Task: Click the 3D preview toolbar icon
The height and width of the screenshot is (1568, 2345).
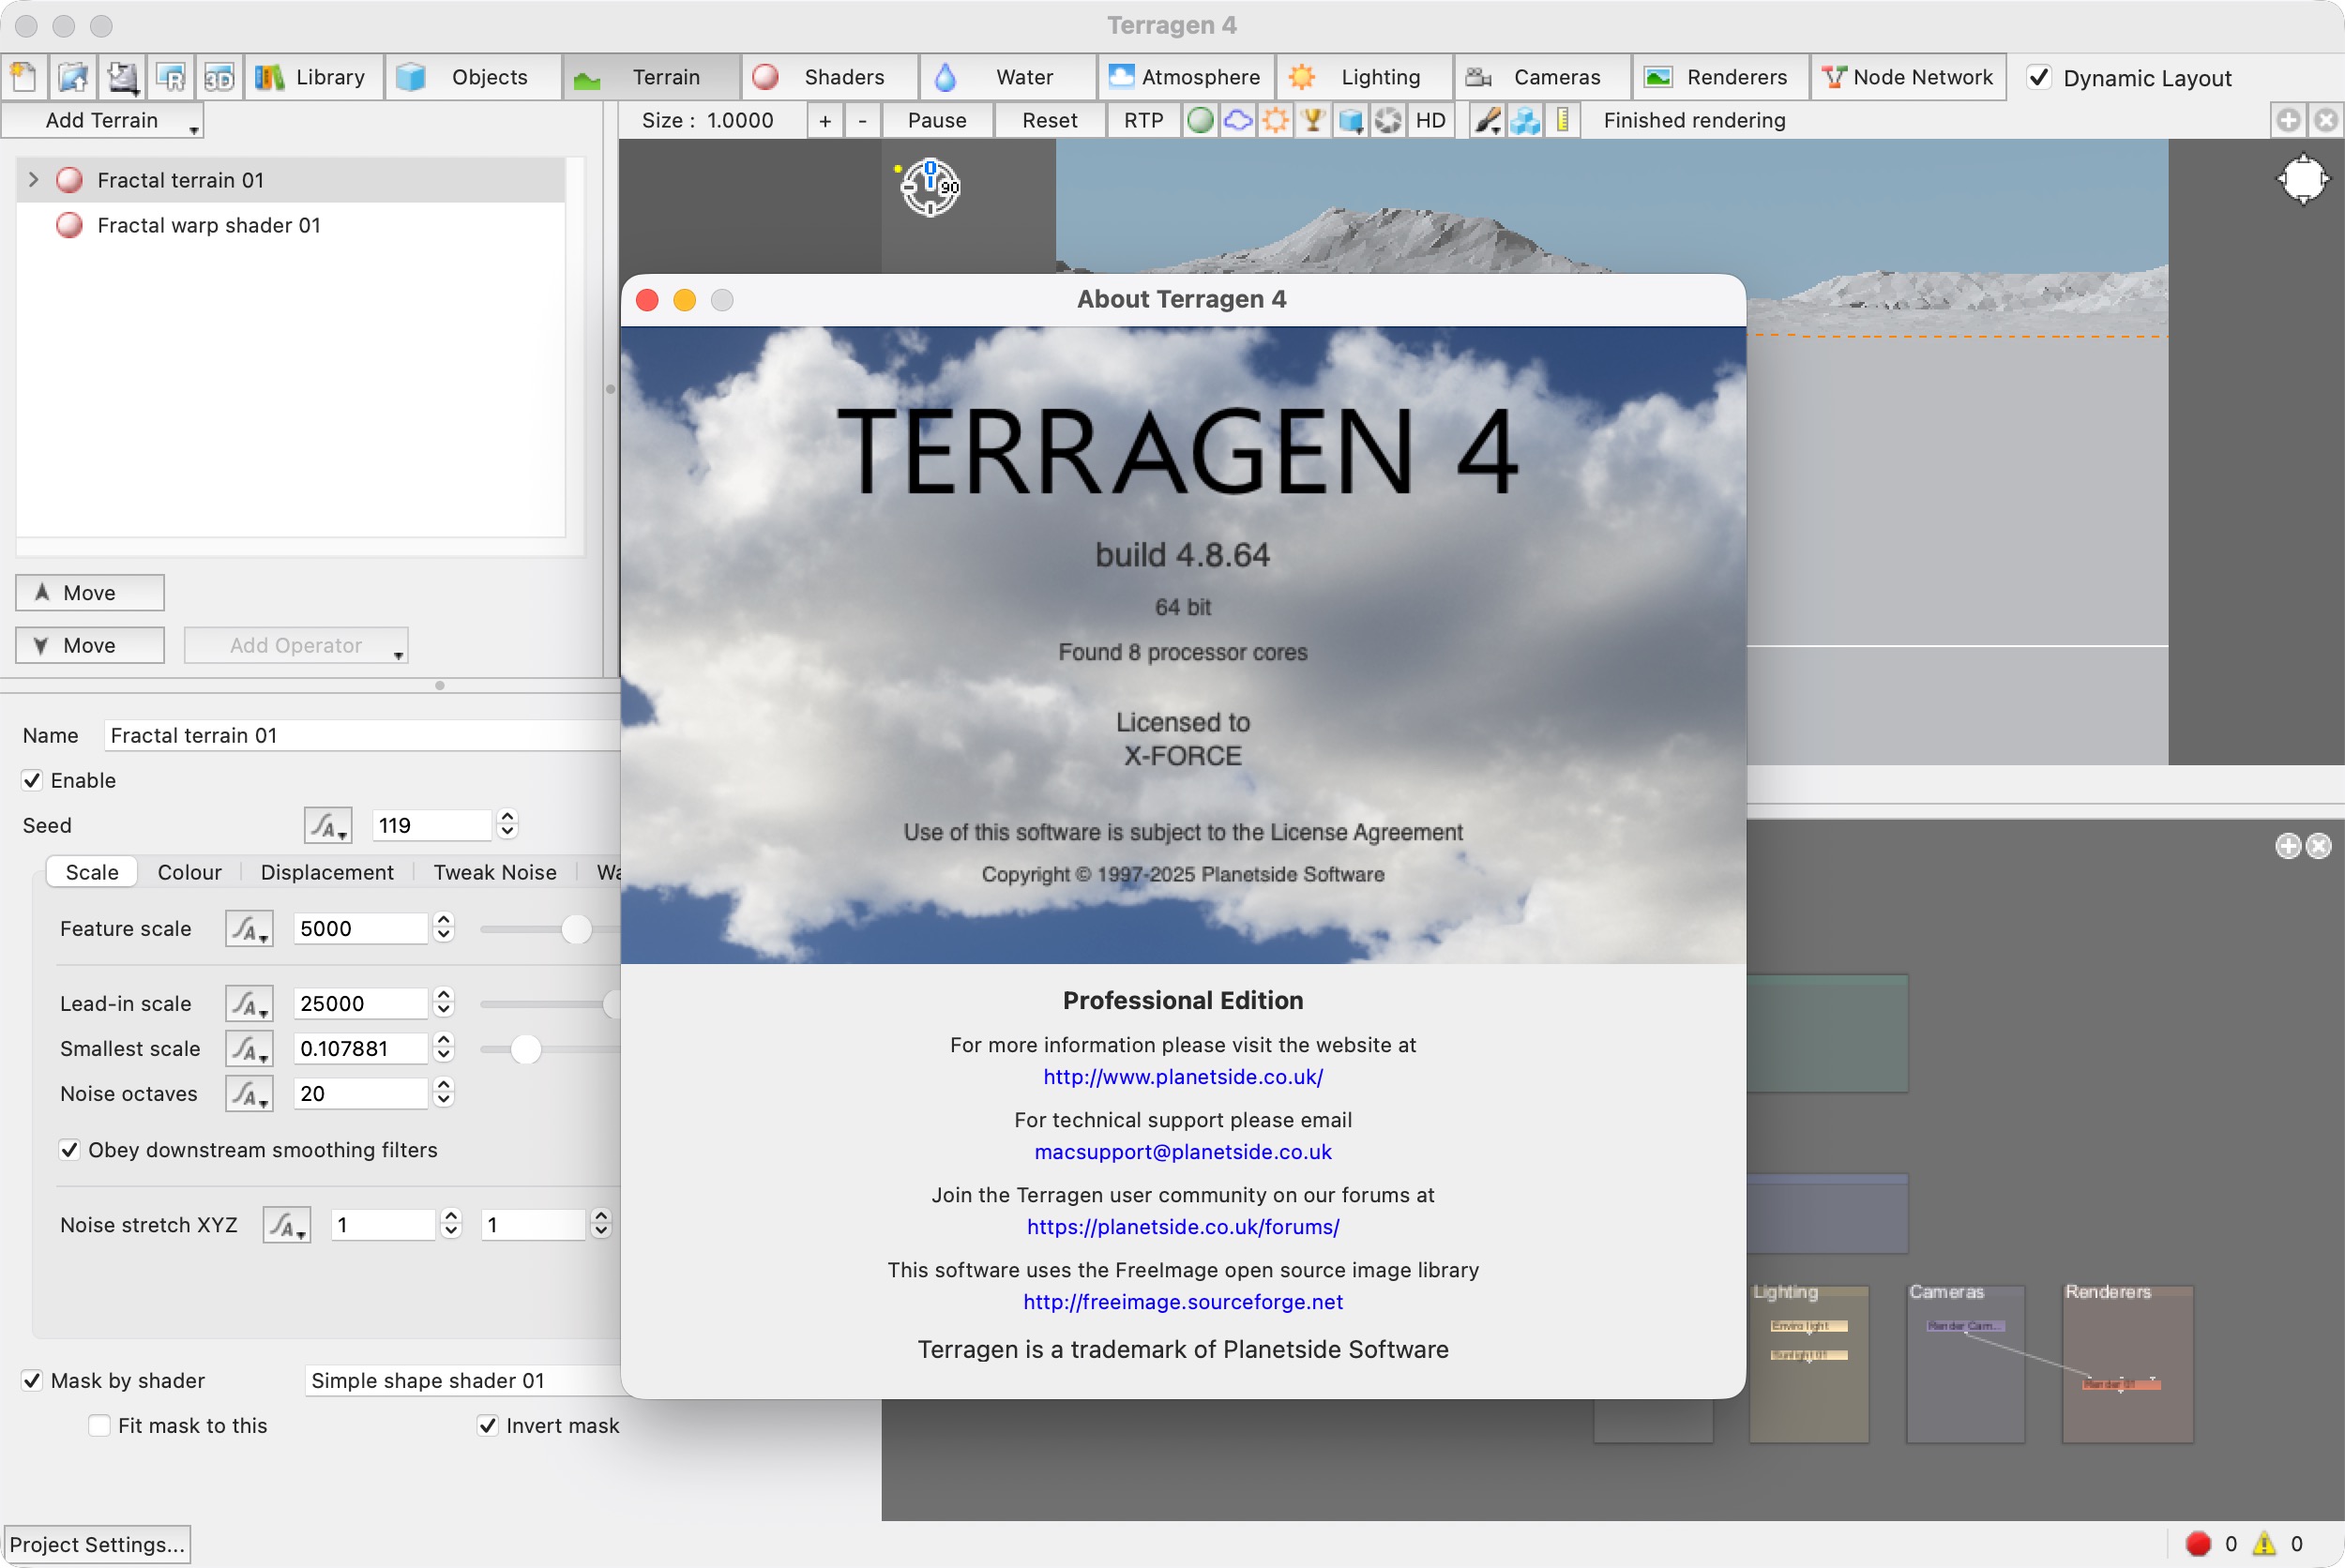Action: coord(219,77)
